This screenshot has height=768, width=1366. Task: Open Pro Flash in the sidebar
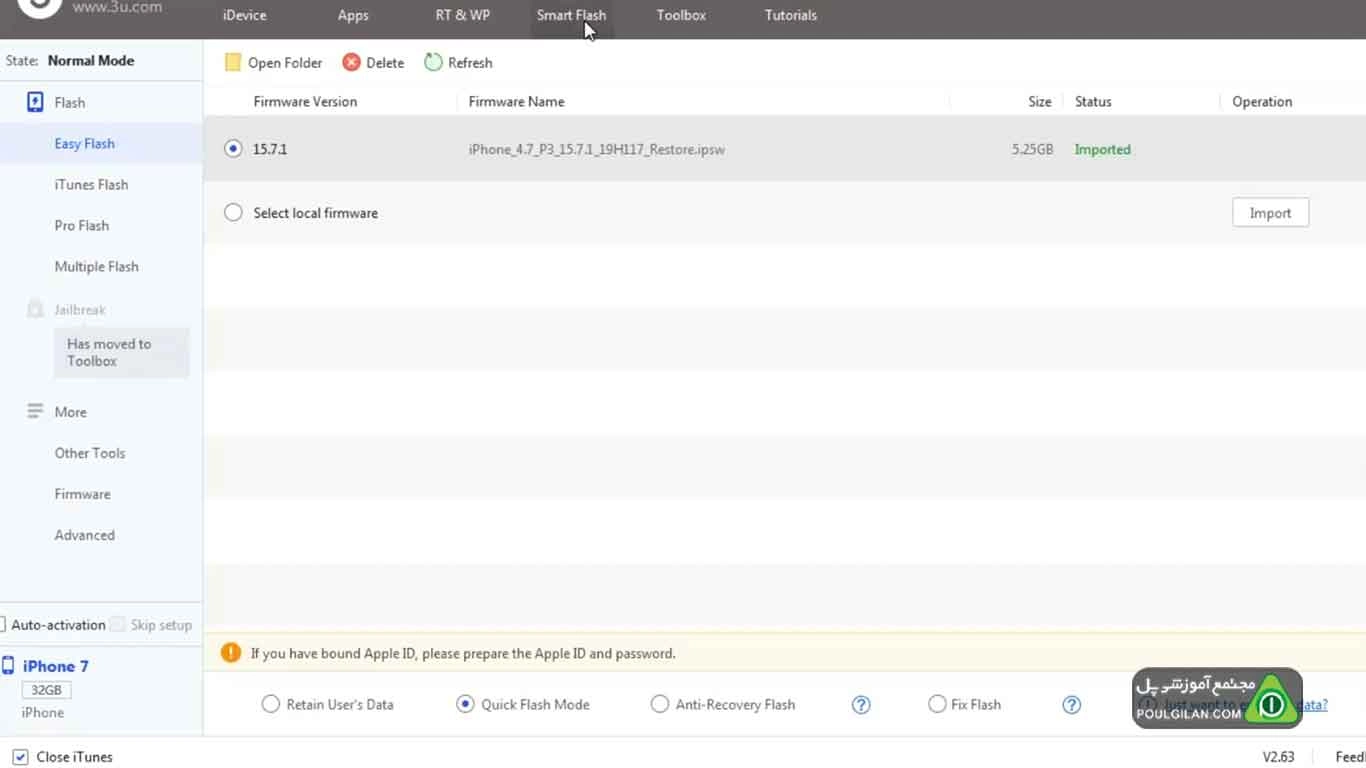[82, 225]
